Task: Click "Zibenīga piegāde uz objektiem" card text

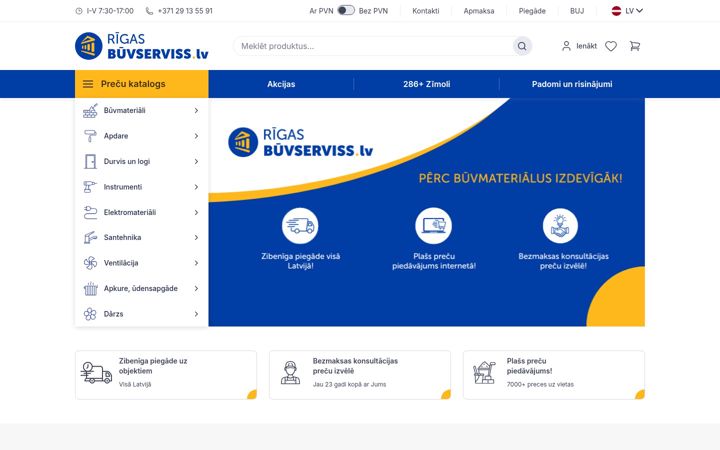Action: point(153,366)
